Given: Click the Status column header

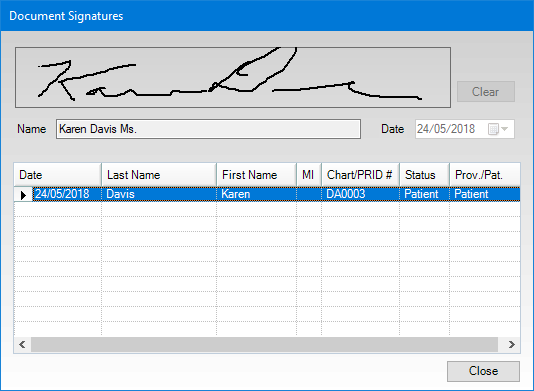Looking at the screenshot, I should pyautogui.click(x=424, y=175).
